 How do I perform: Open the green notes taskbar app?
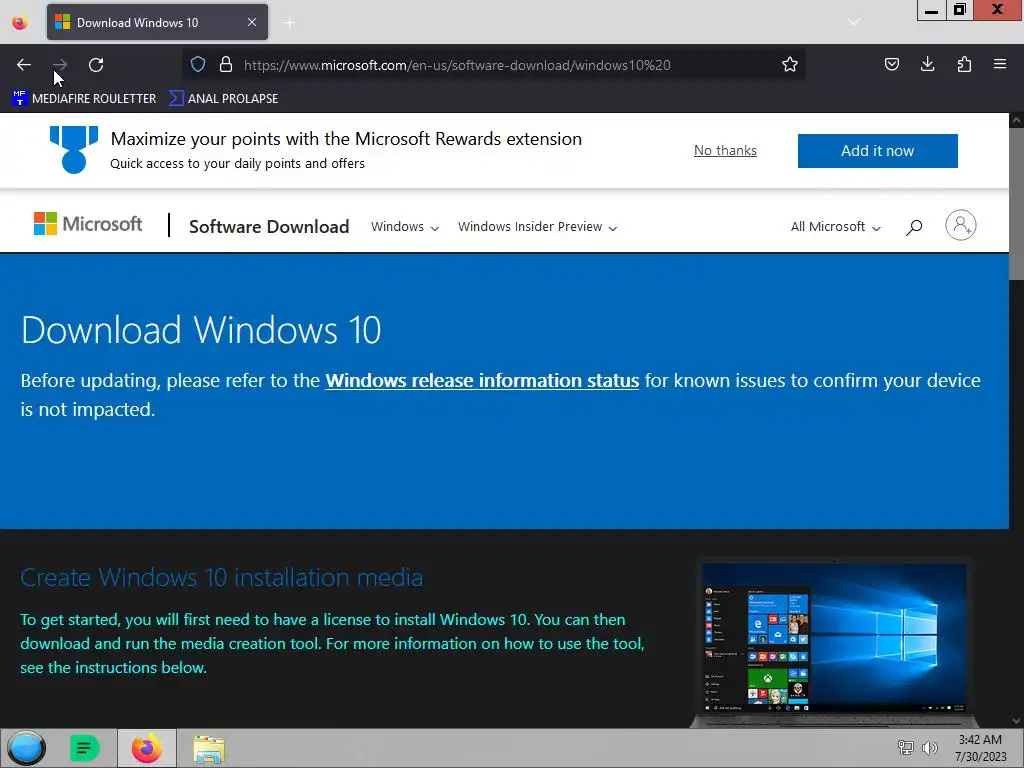tap(84, 748)
